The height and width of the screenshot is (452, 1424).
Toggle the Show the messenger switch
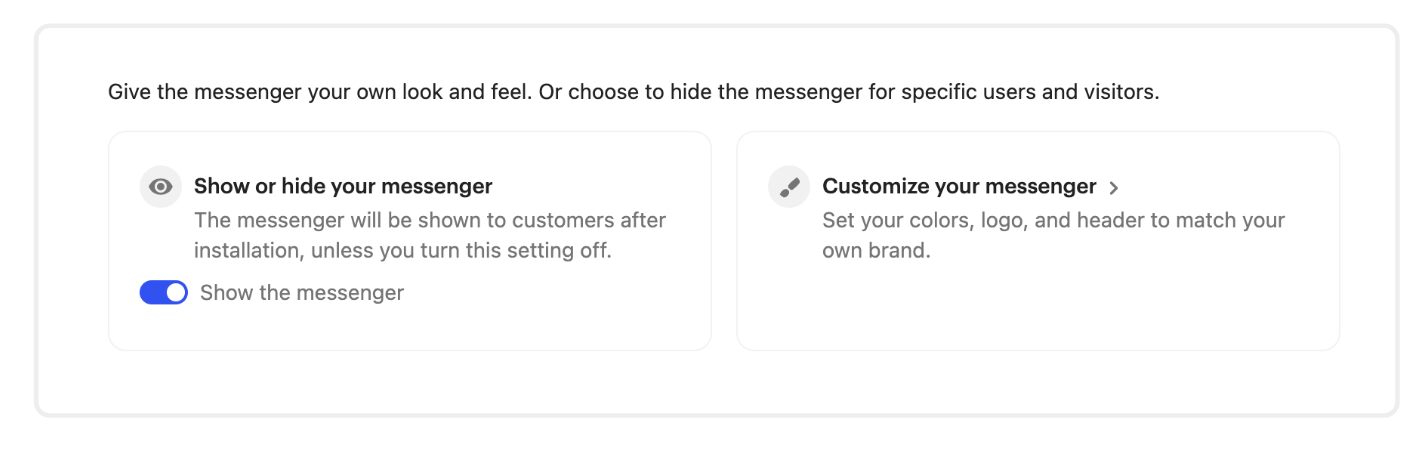(x=164, y=293)
